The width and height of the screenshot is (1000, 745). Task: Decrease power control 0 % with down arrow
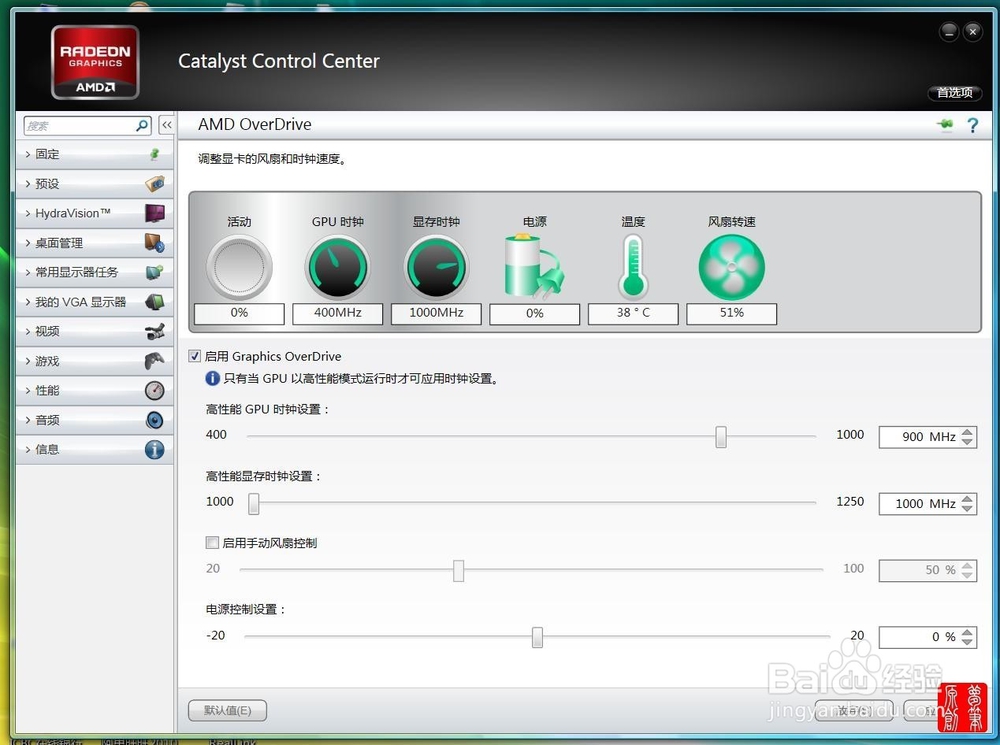pyautogui.click(x=967, y=642)
